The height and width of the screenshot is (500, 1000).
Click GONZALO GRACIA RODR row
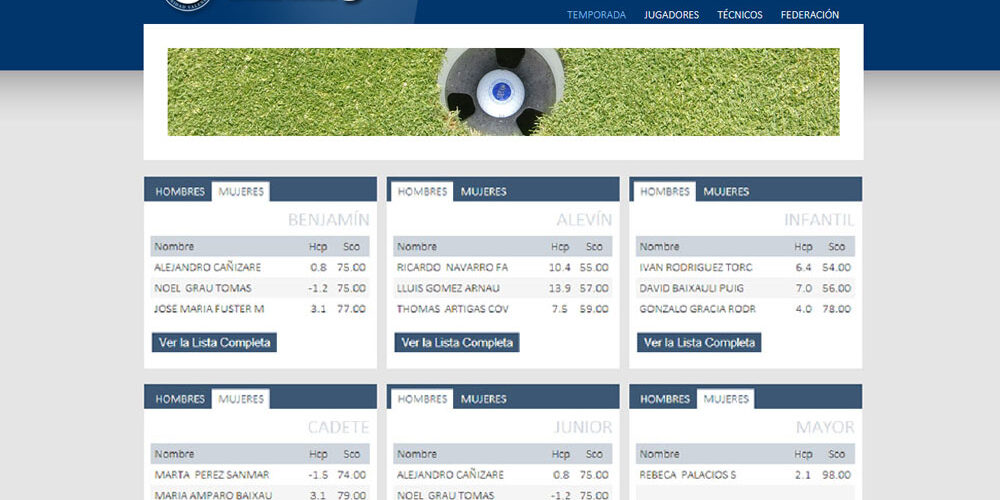(745, 309)
